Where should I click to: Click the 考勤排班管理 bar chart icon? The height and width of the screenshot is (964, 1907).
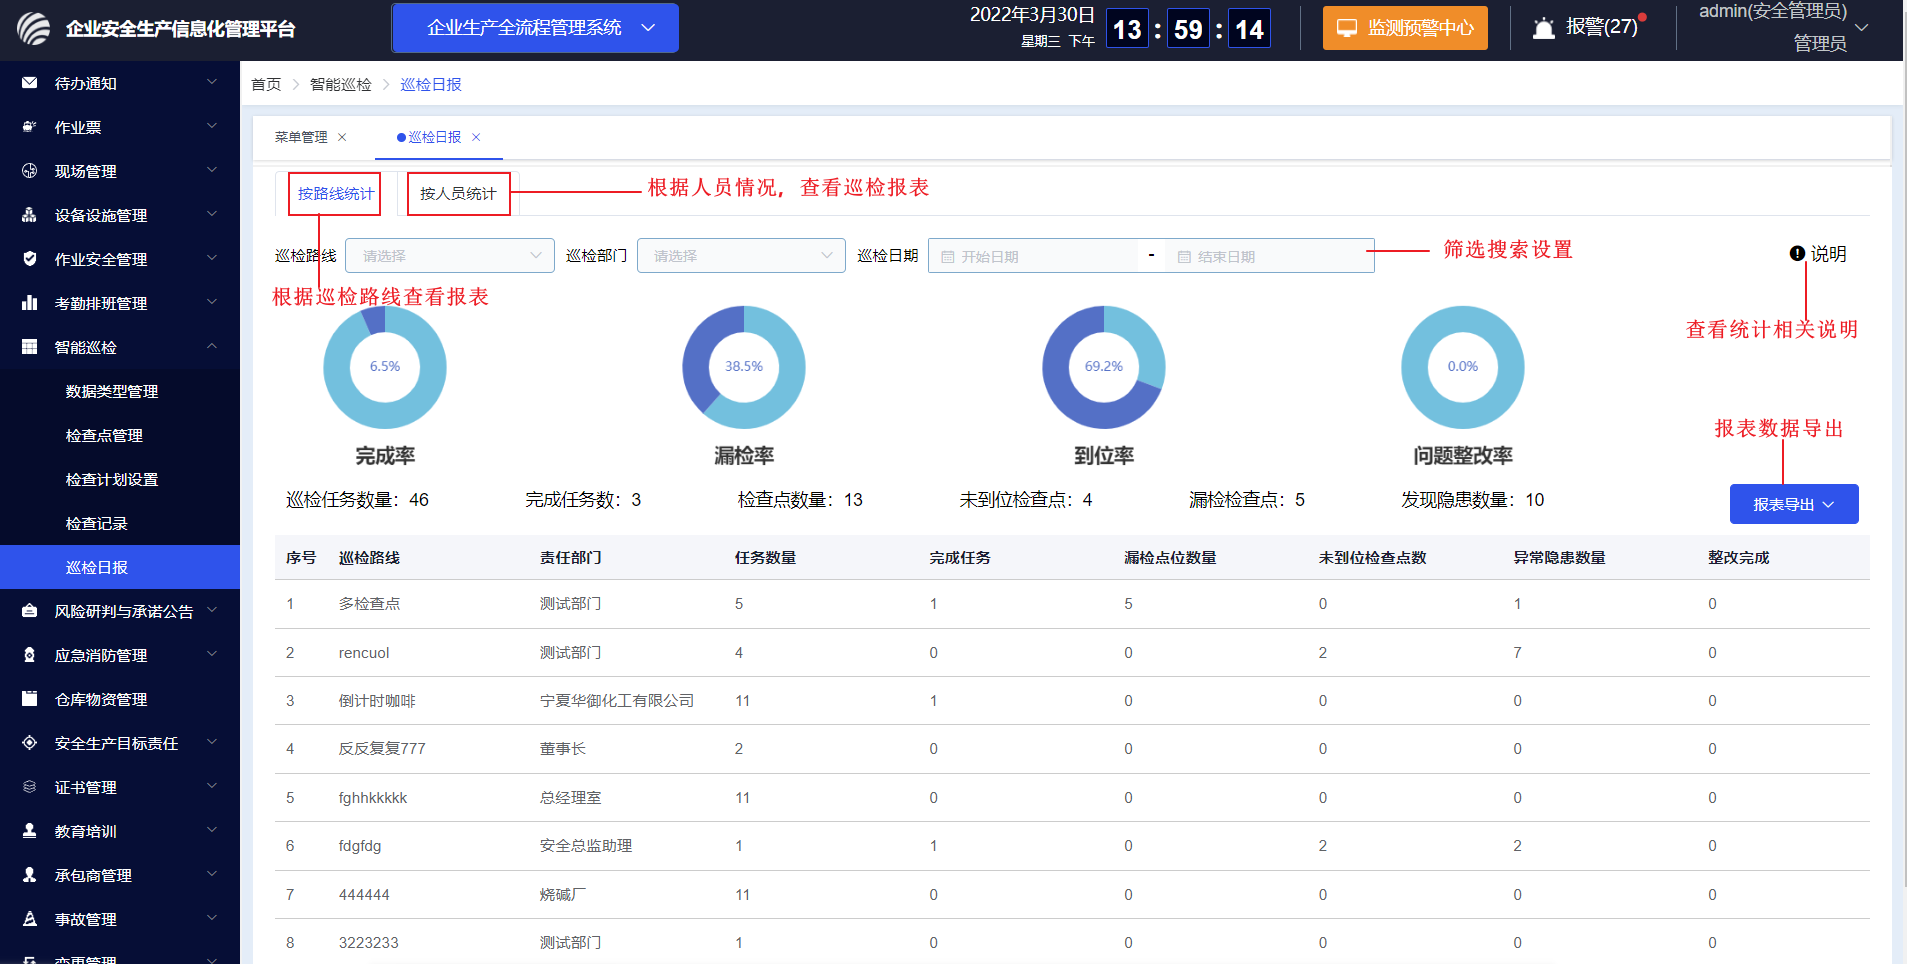(30, 303)
